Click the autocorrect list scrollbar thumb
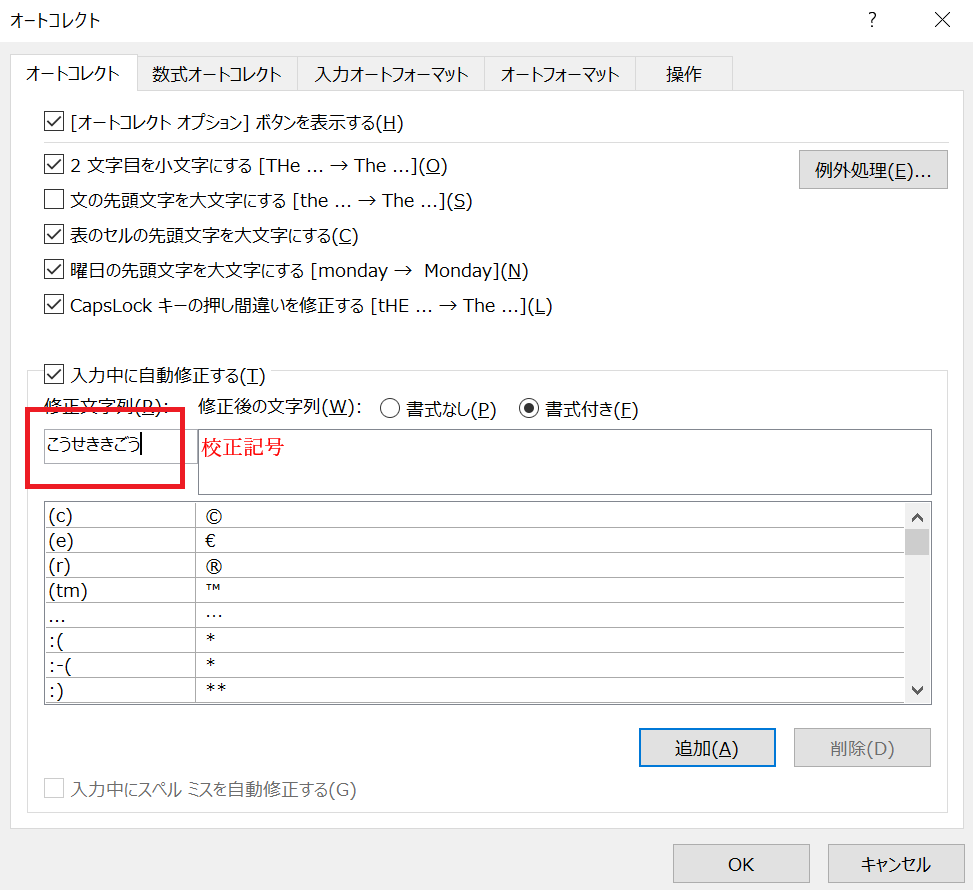The image size is (973, 890). click(x=917, y=542)
